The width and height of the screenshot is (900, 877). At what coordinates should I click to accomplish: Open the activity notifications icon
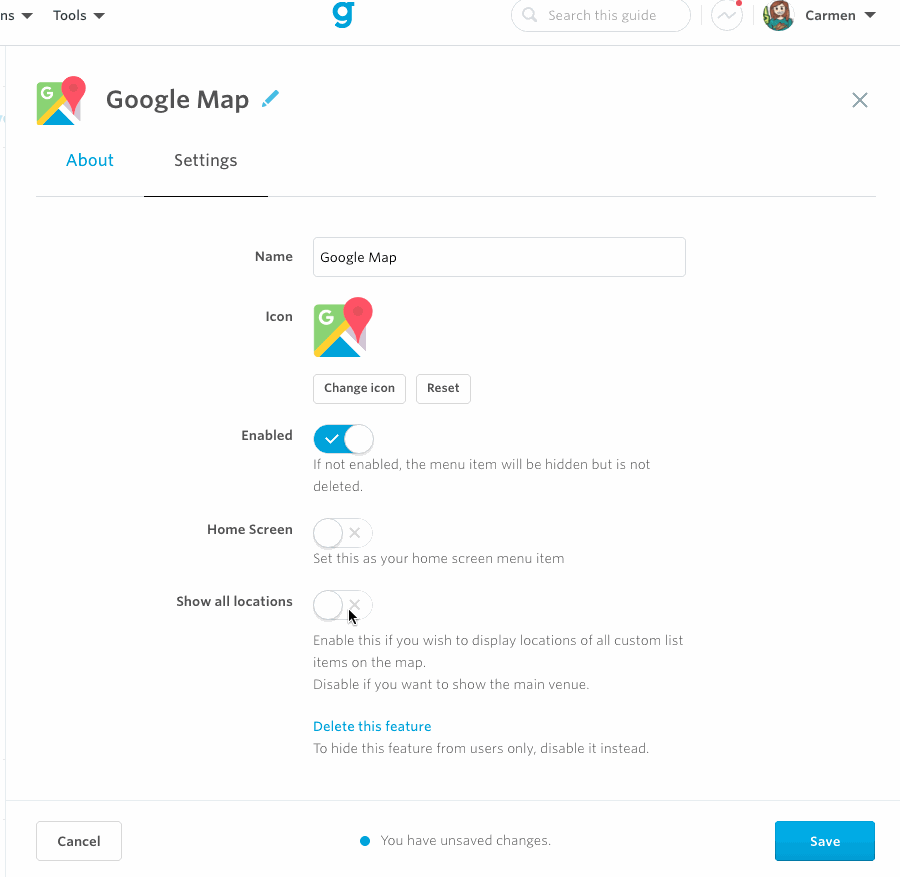727,16
